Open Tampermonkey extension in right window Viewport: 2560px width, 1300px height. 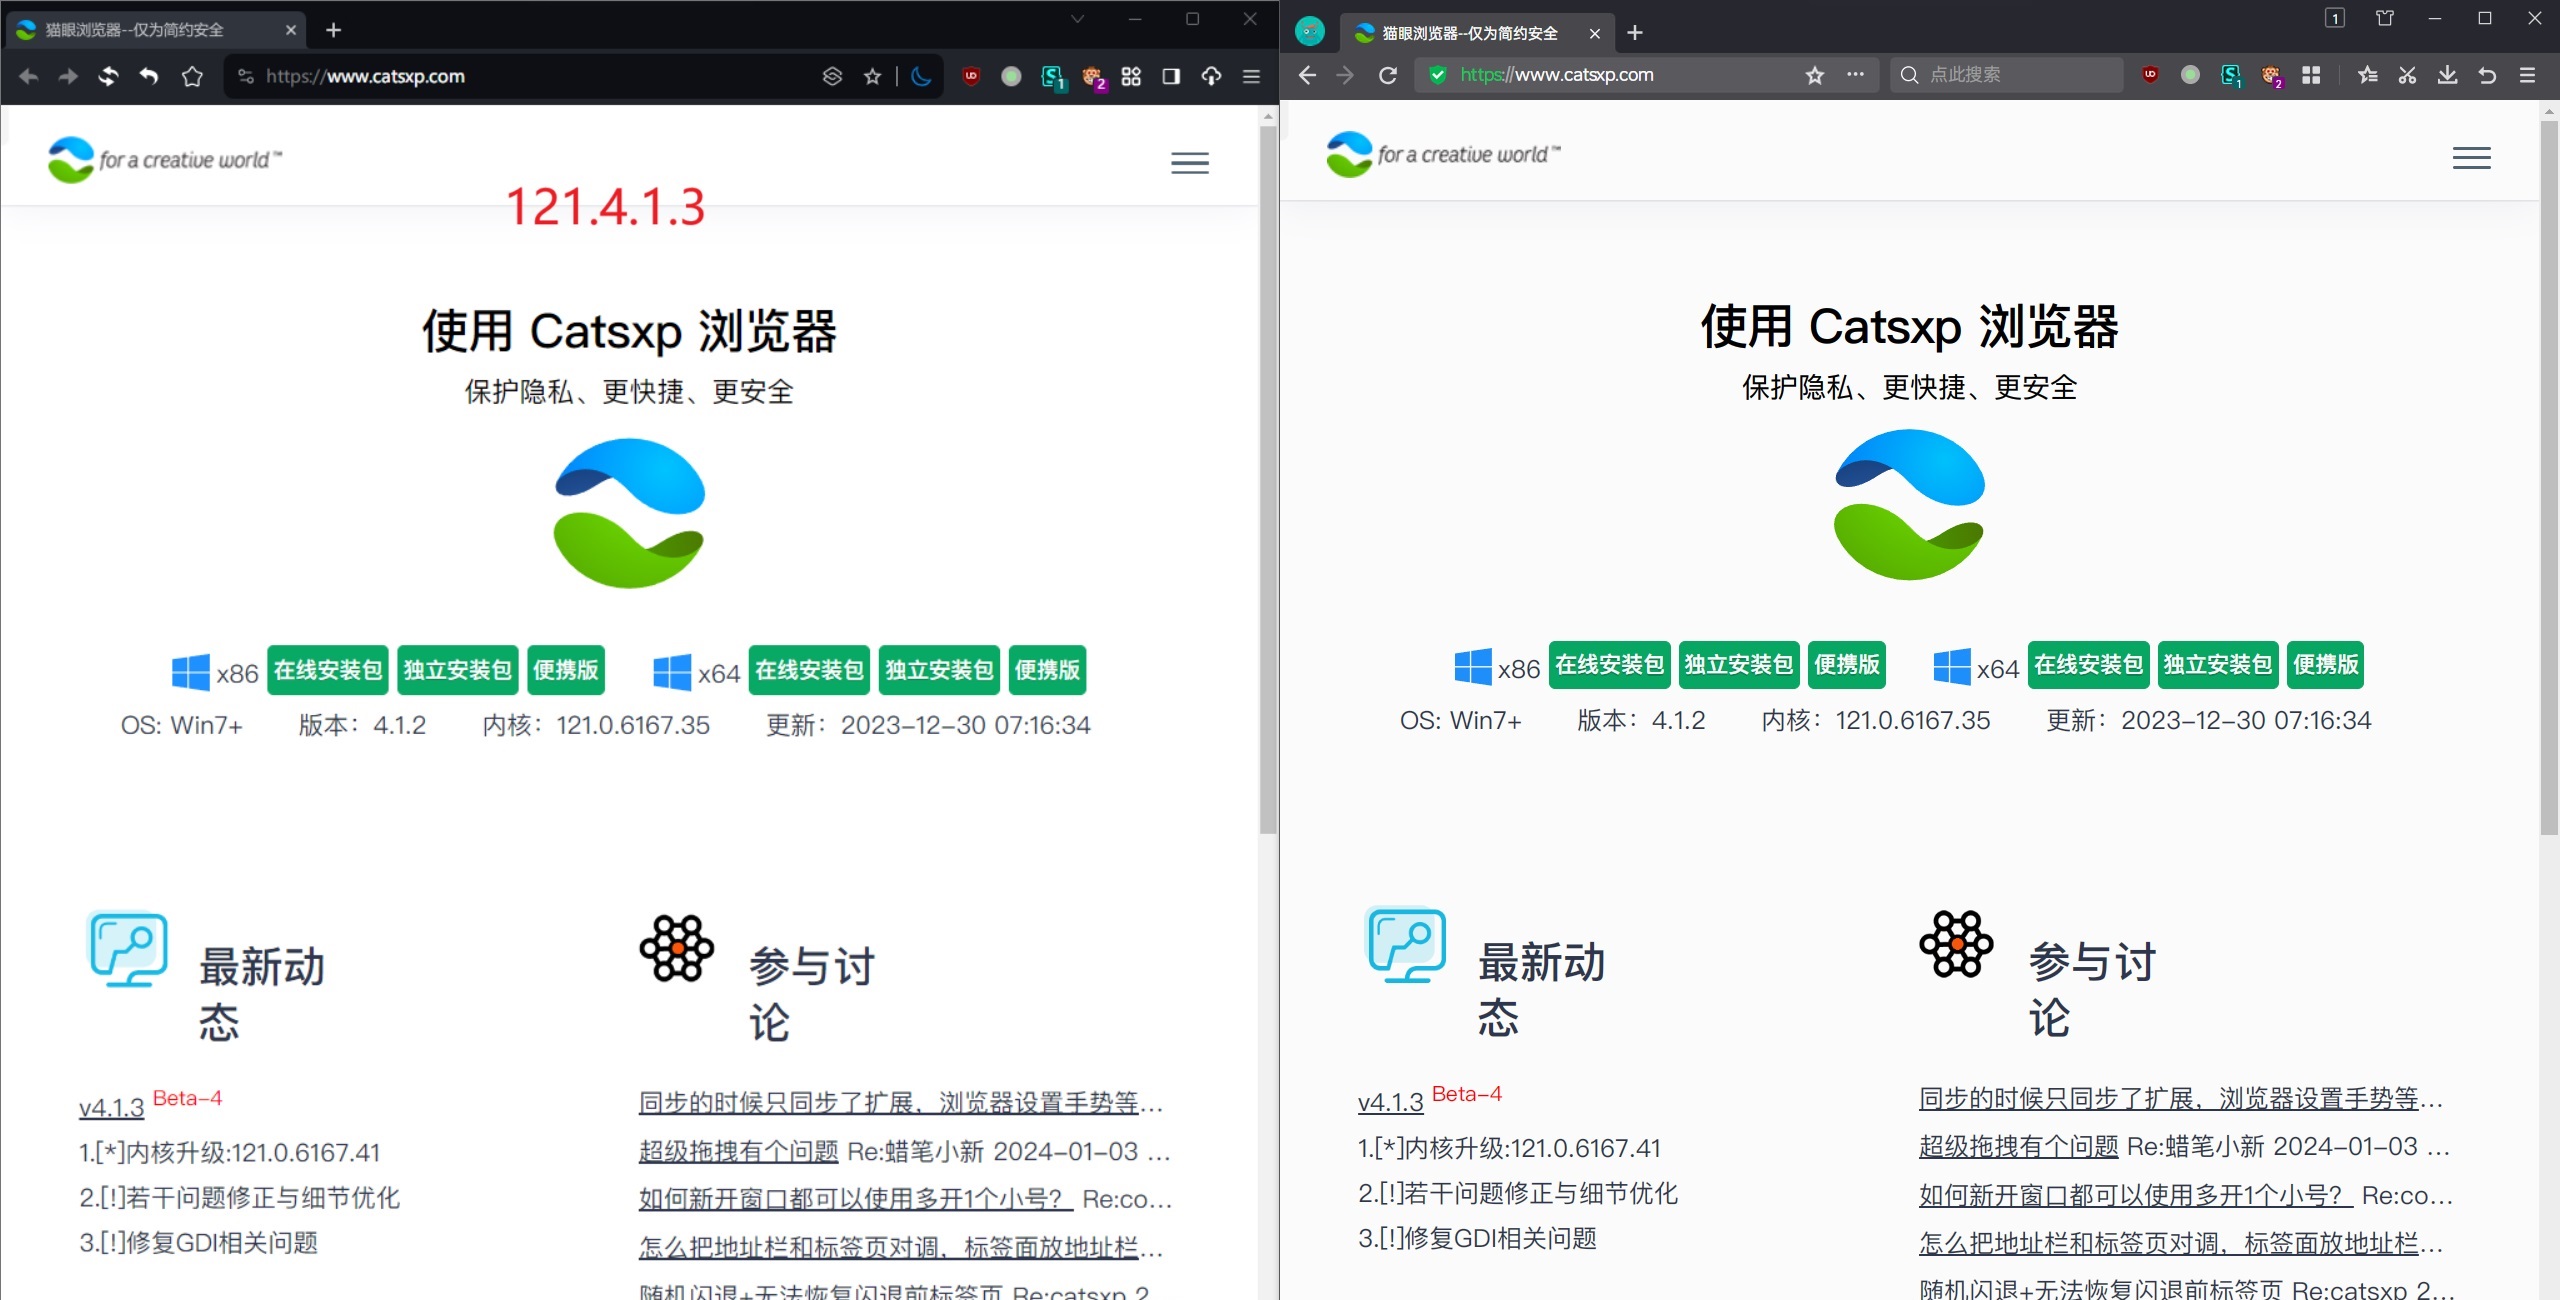[2271, 76]
